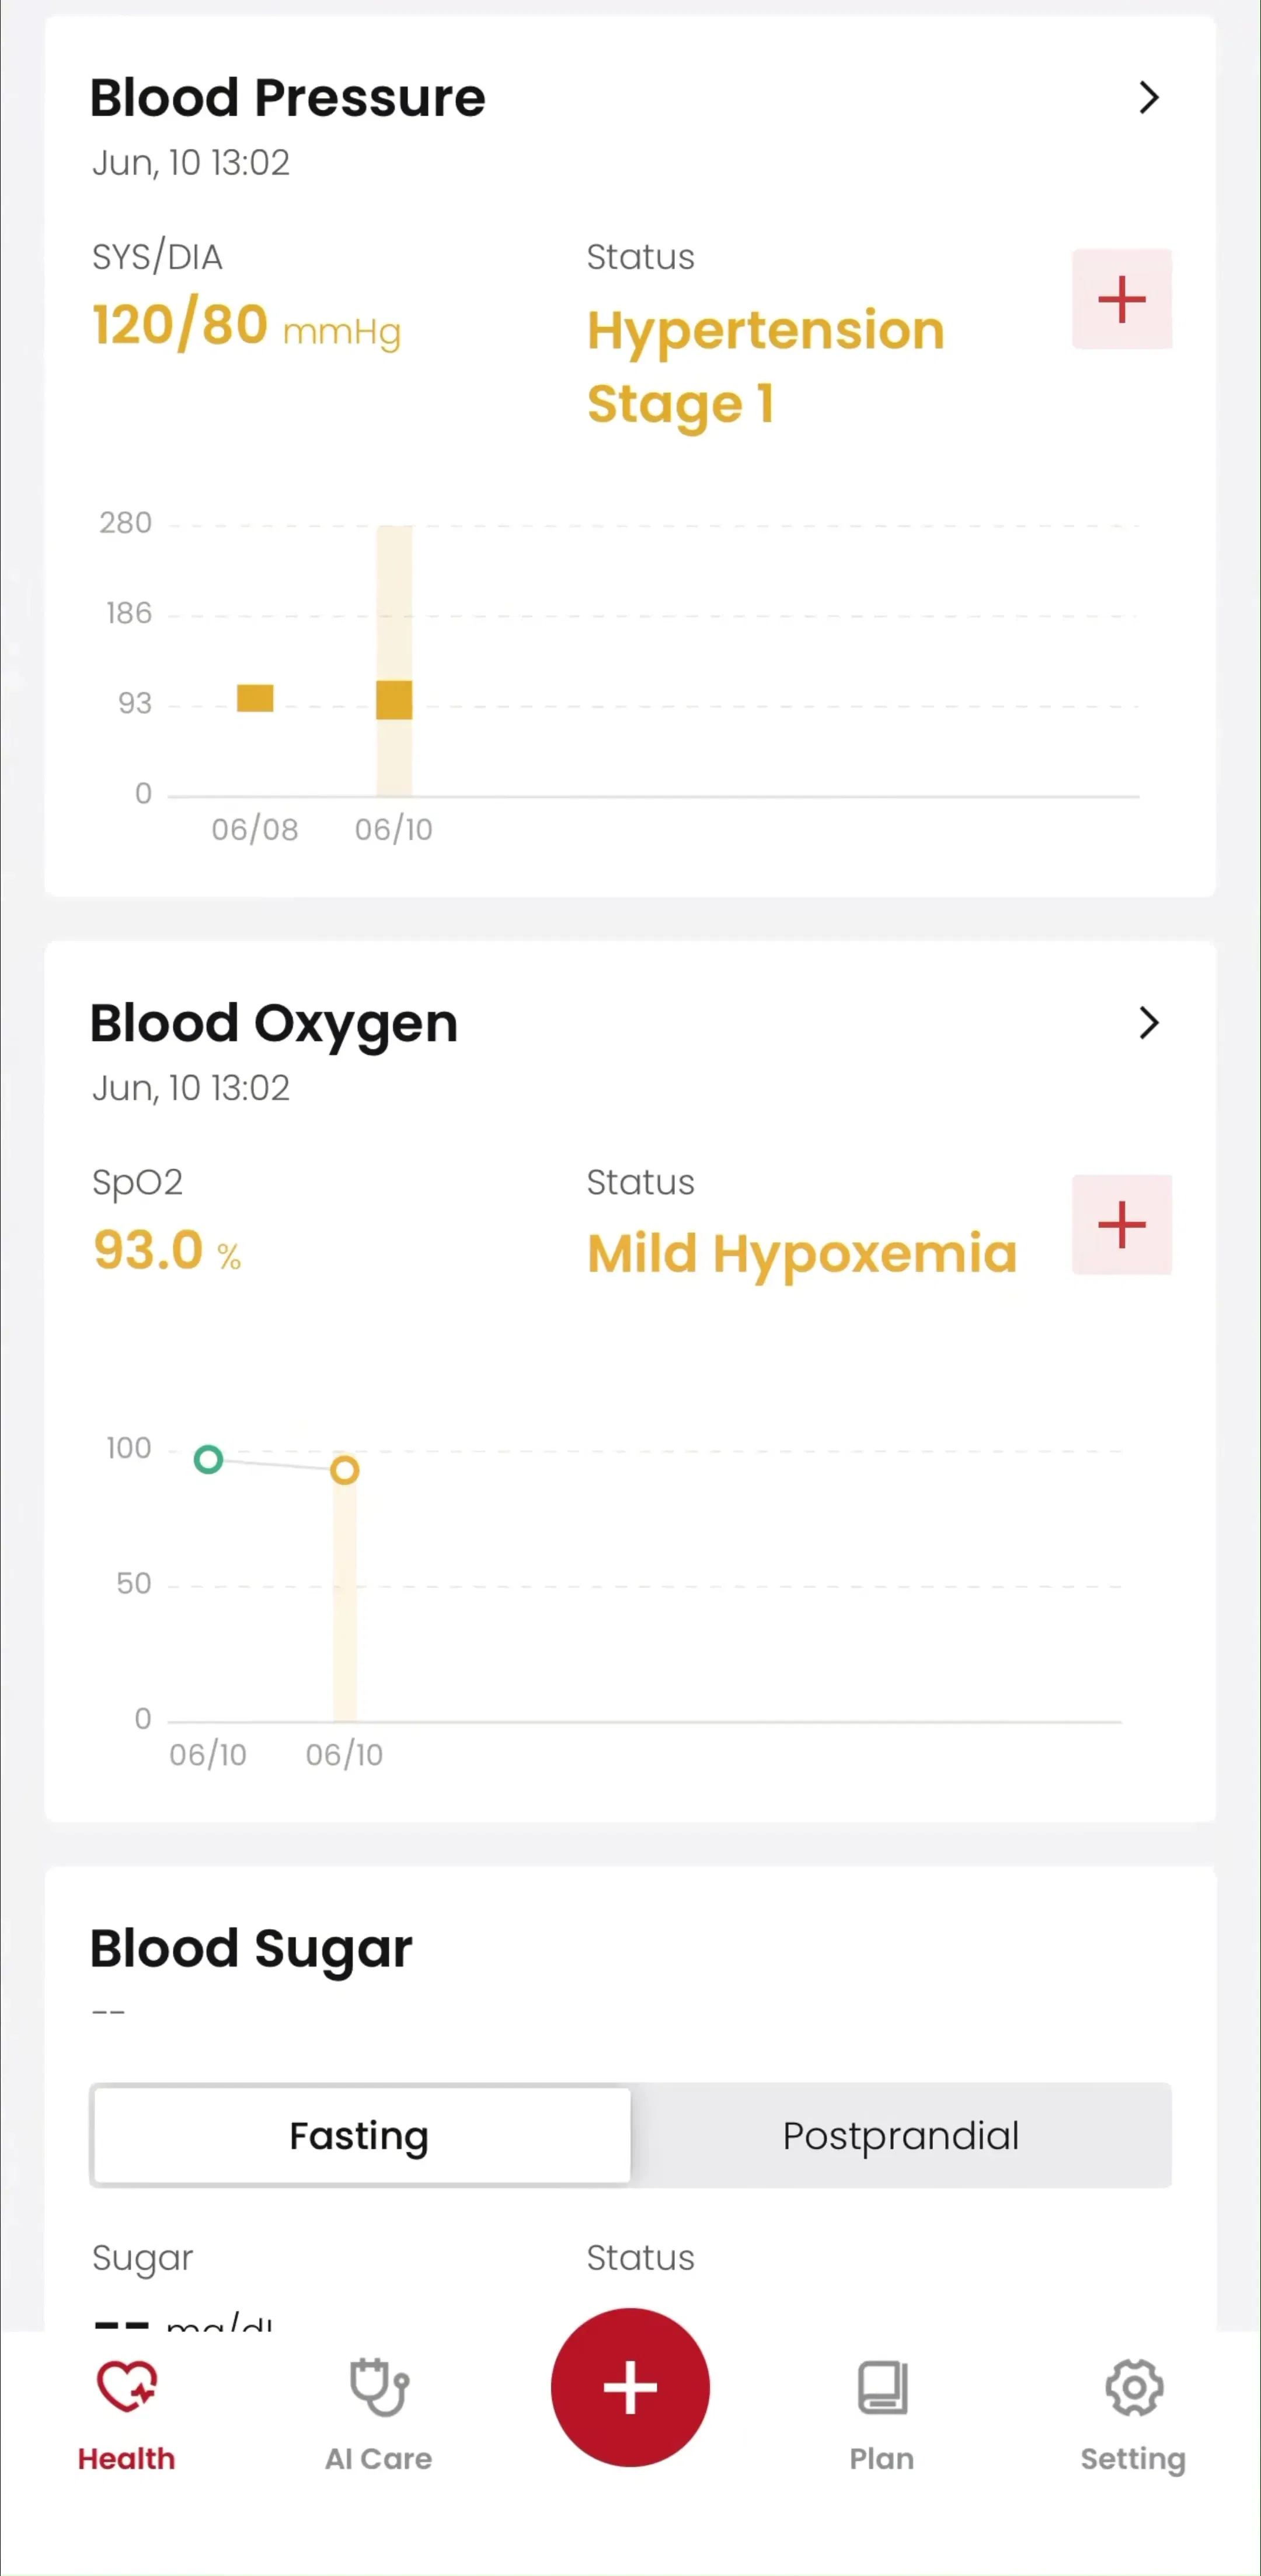Open AI Care stethoscope icon

(379, 2387)
